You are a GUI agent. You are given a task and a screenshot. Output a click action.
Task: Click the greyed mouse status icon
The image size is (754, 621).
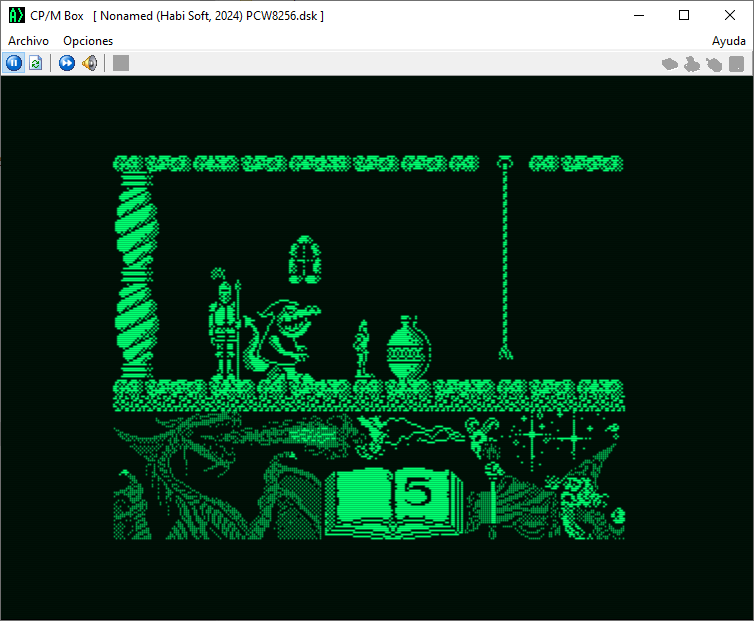click(x=714, y=63)
